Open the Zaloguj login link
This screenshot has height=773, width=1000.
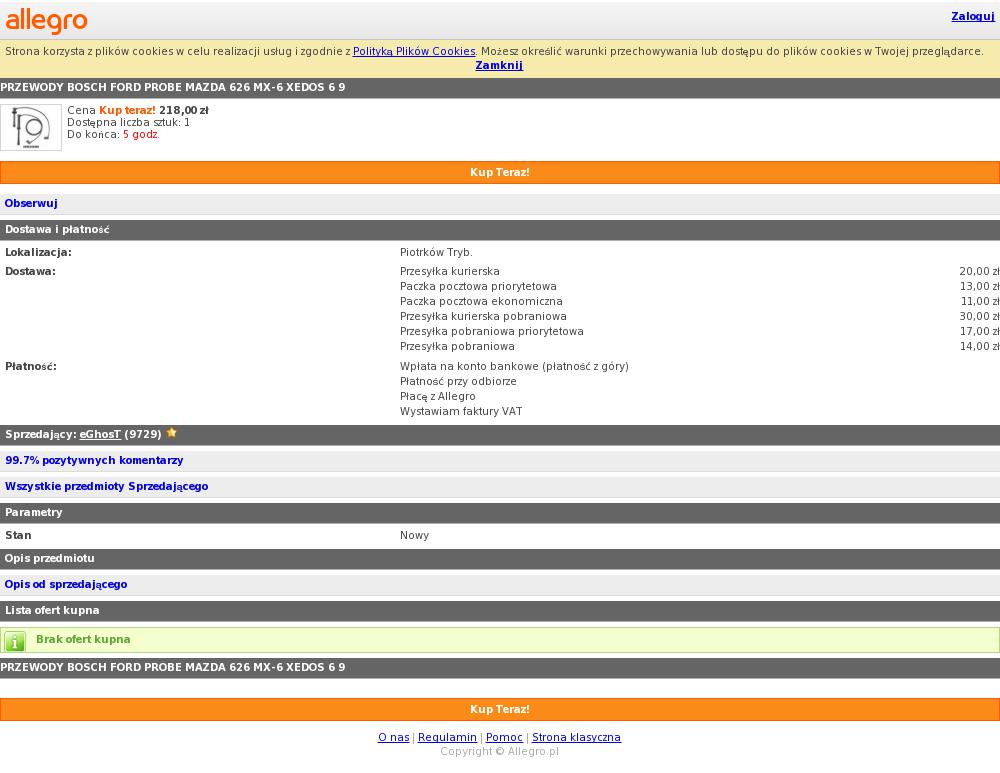(973, 17)
